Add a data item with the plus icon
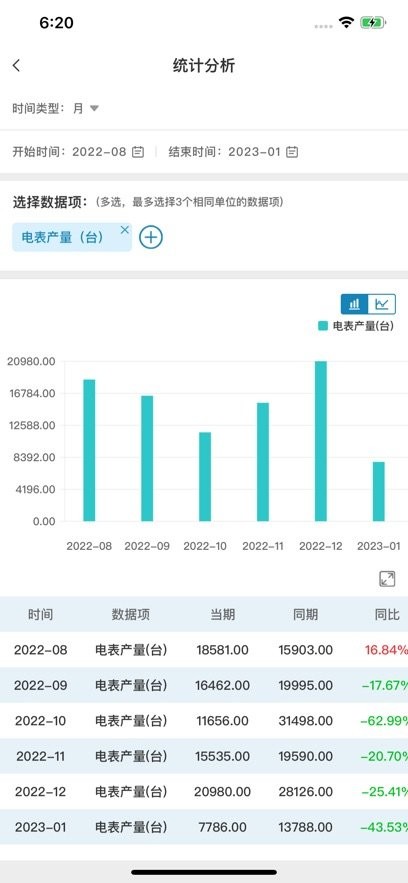This screenshot has width=408, height=883. coord(151,237)
